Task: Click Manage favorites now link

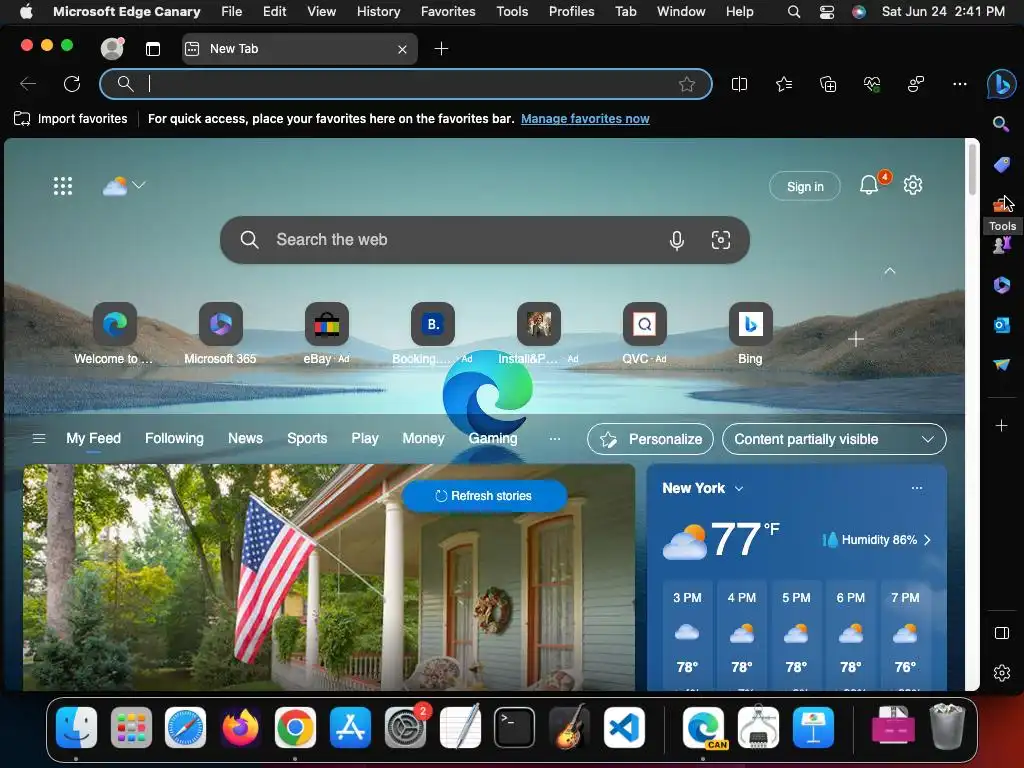Action: (x=585, y=119)
